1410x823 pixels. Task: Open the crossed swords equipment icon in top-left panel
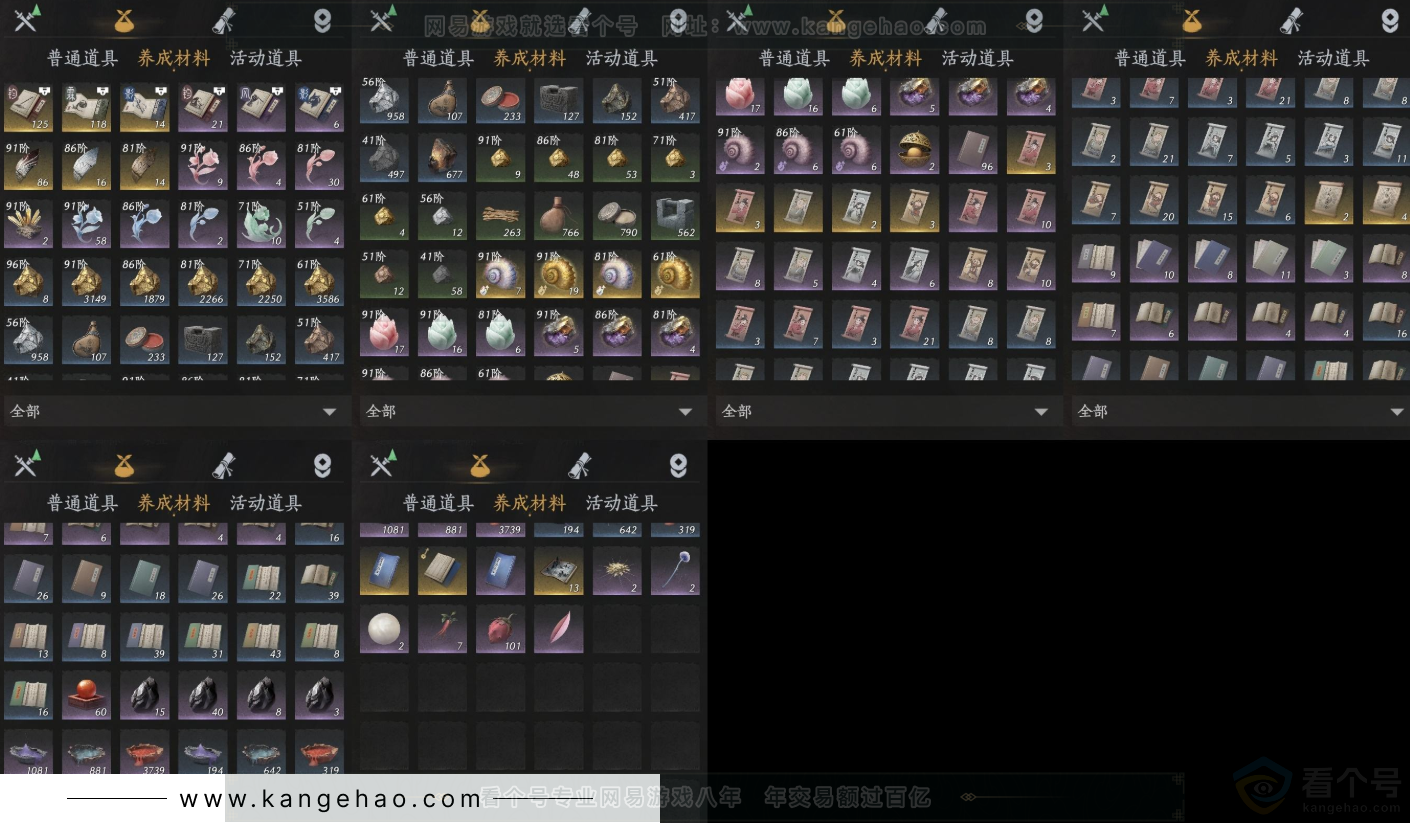pos(26,19)
